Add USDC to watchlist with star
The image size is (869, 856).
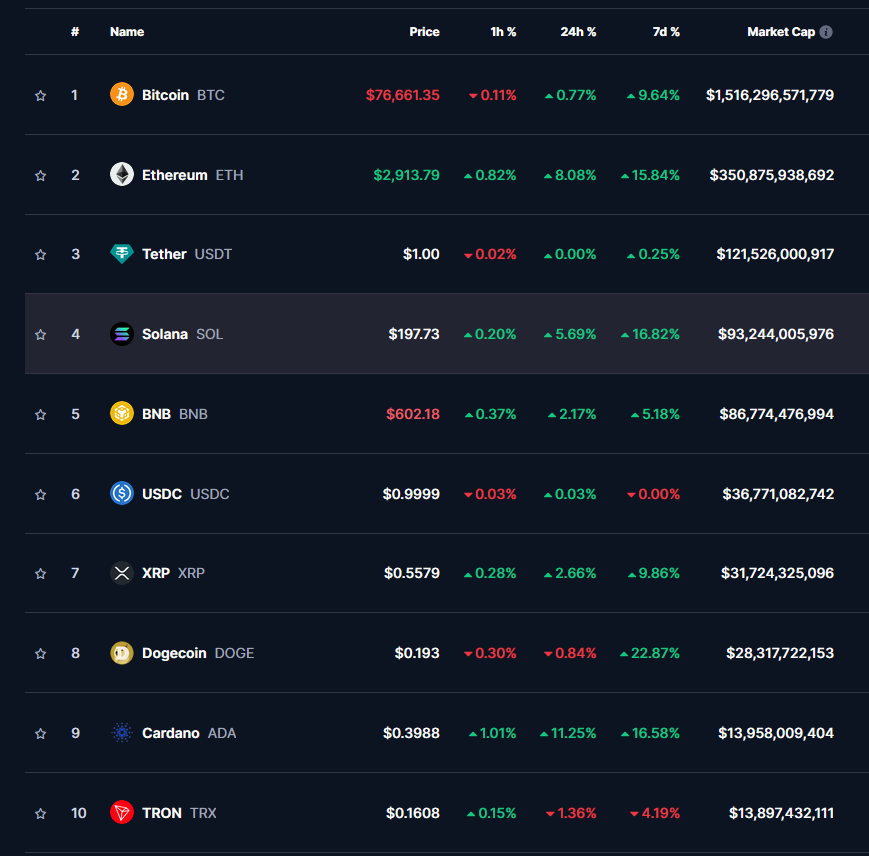(x=40, y=494)
